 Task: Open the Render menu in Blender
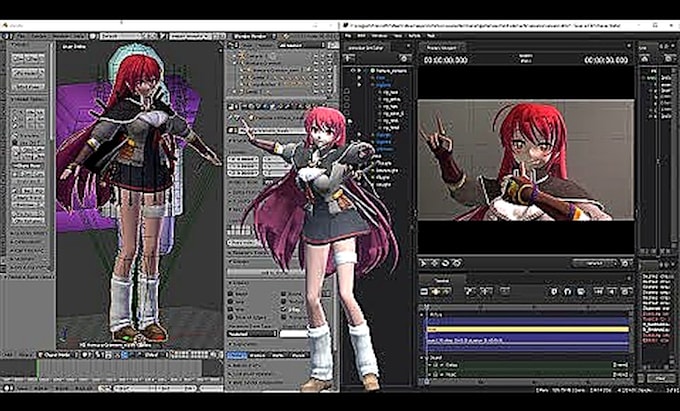click(x=40, y=36)
